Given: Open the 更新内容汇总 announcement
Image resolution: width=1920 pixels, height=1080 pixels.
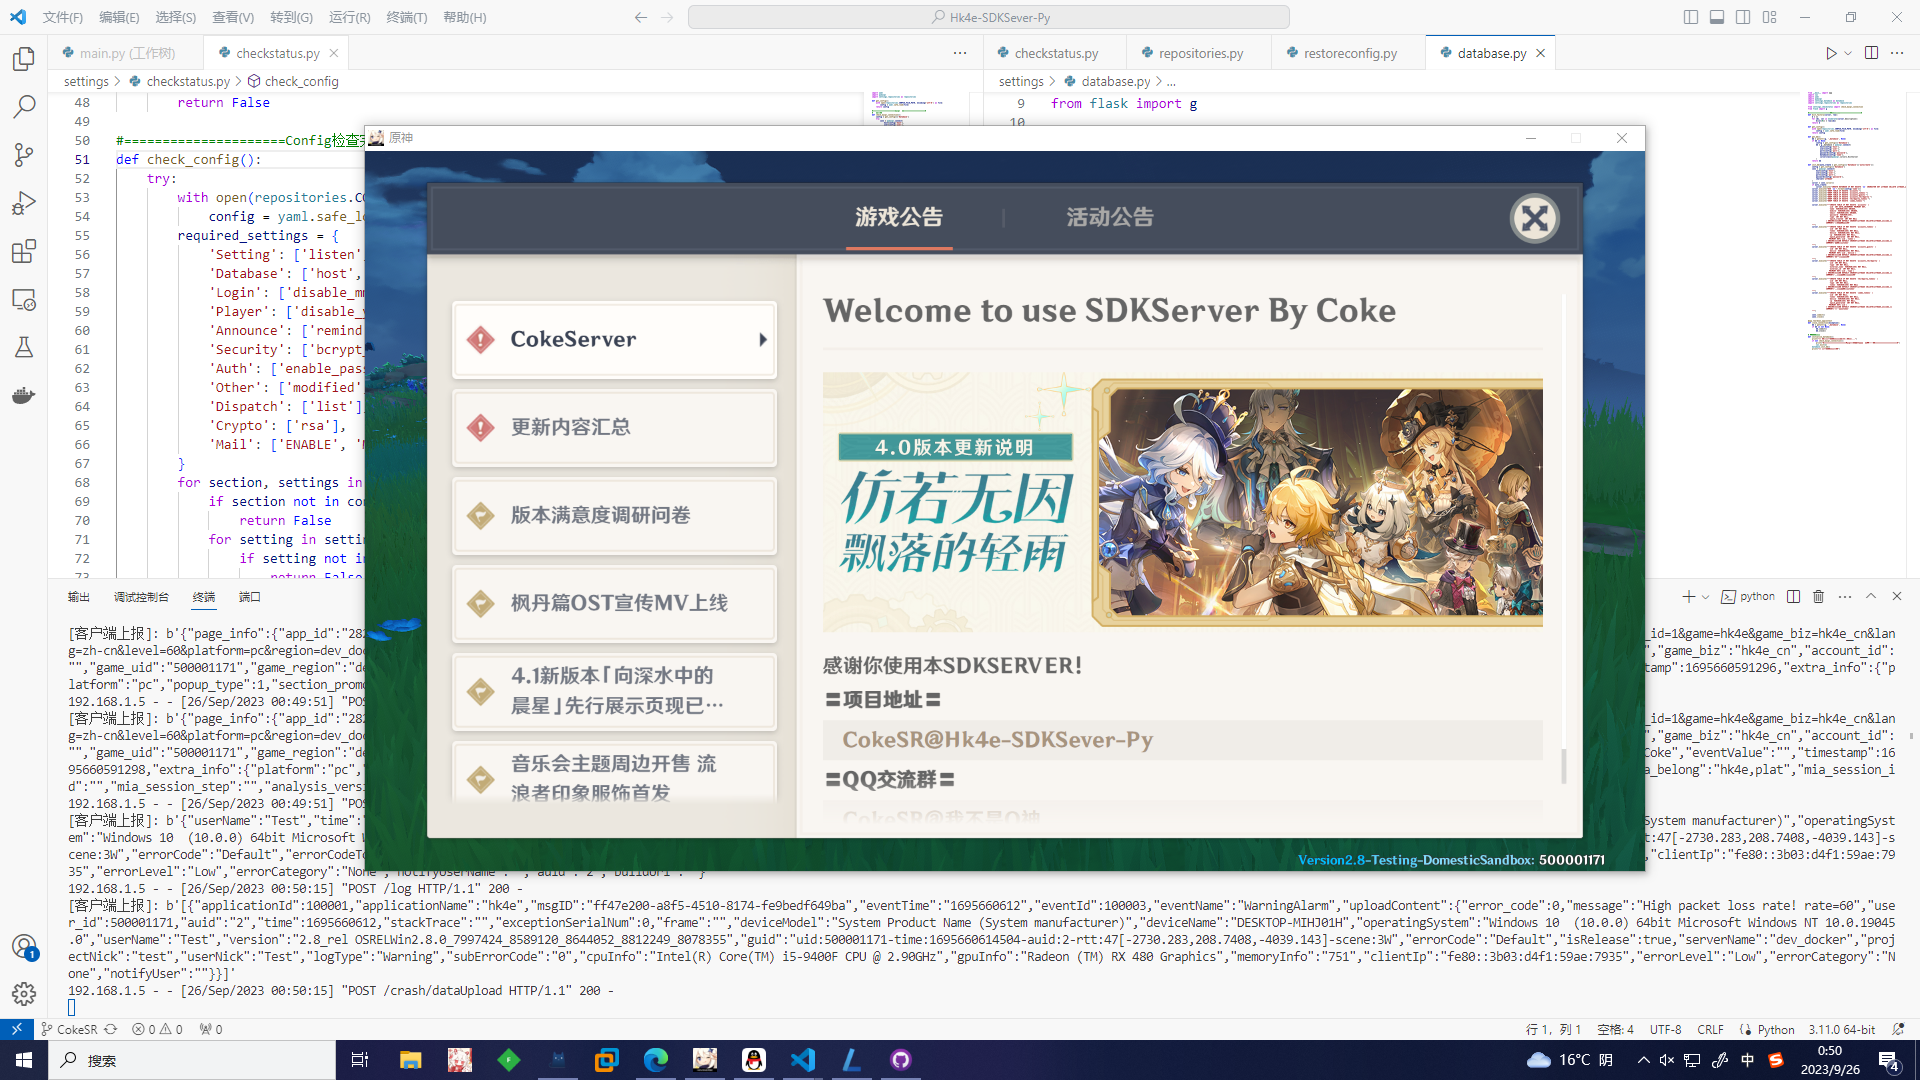Looking at the screenshot, I should (613, 427).
